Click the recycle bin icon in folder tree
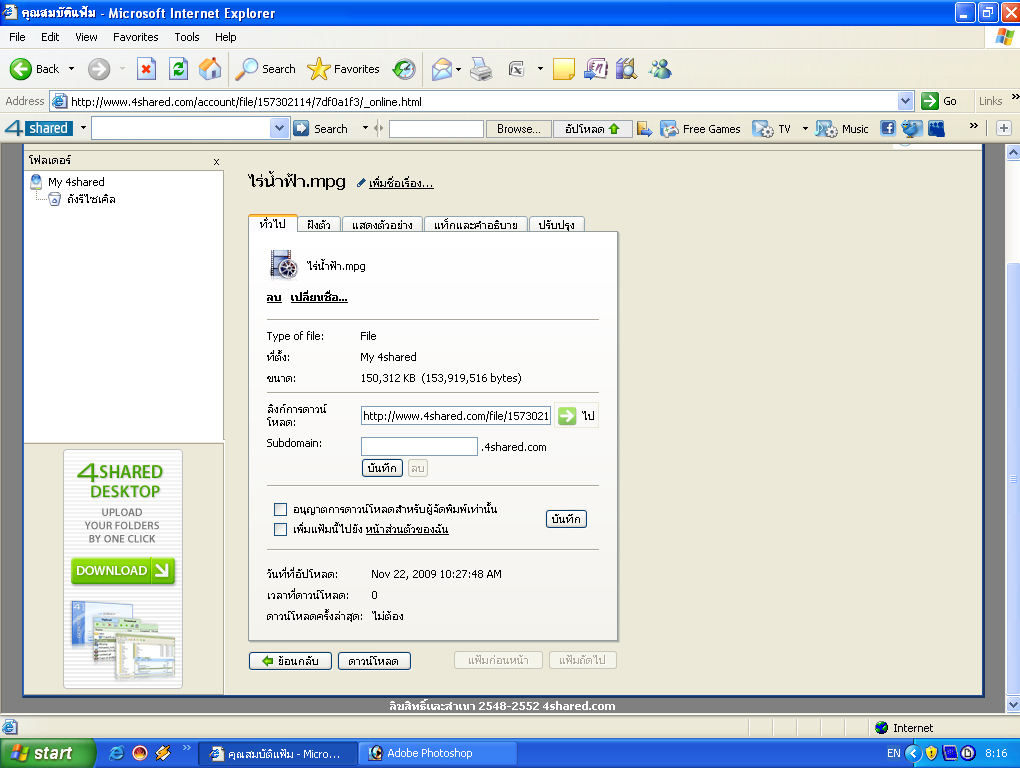1020x768 pixels. [x=55, y=199]
